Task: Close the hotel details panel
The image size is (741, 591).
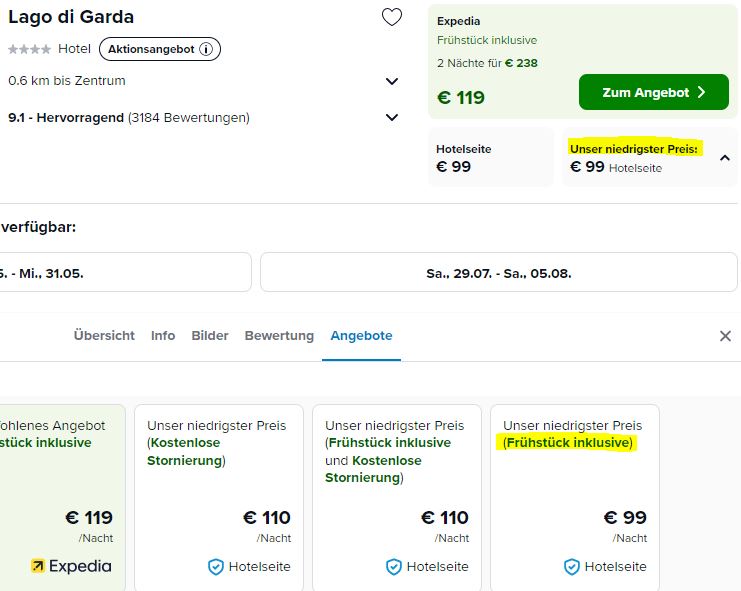Action: (x=725, y=336)
